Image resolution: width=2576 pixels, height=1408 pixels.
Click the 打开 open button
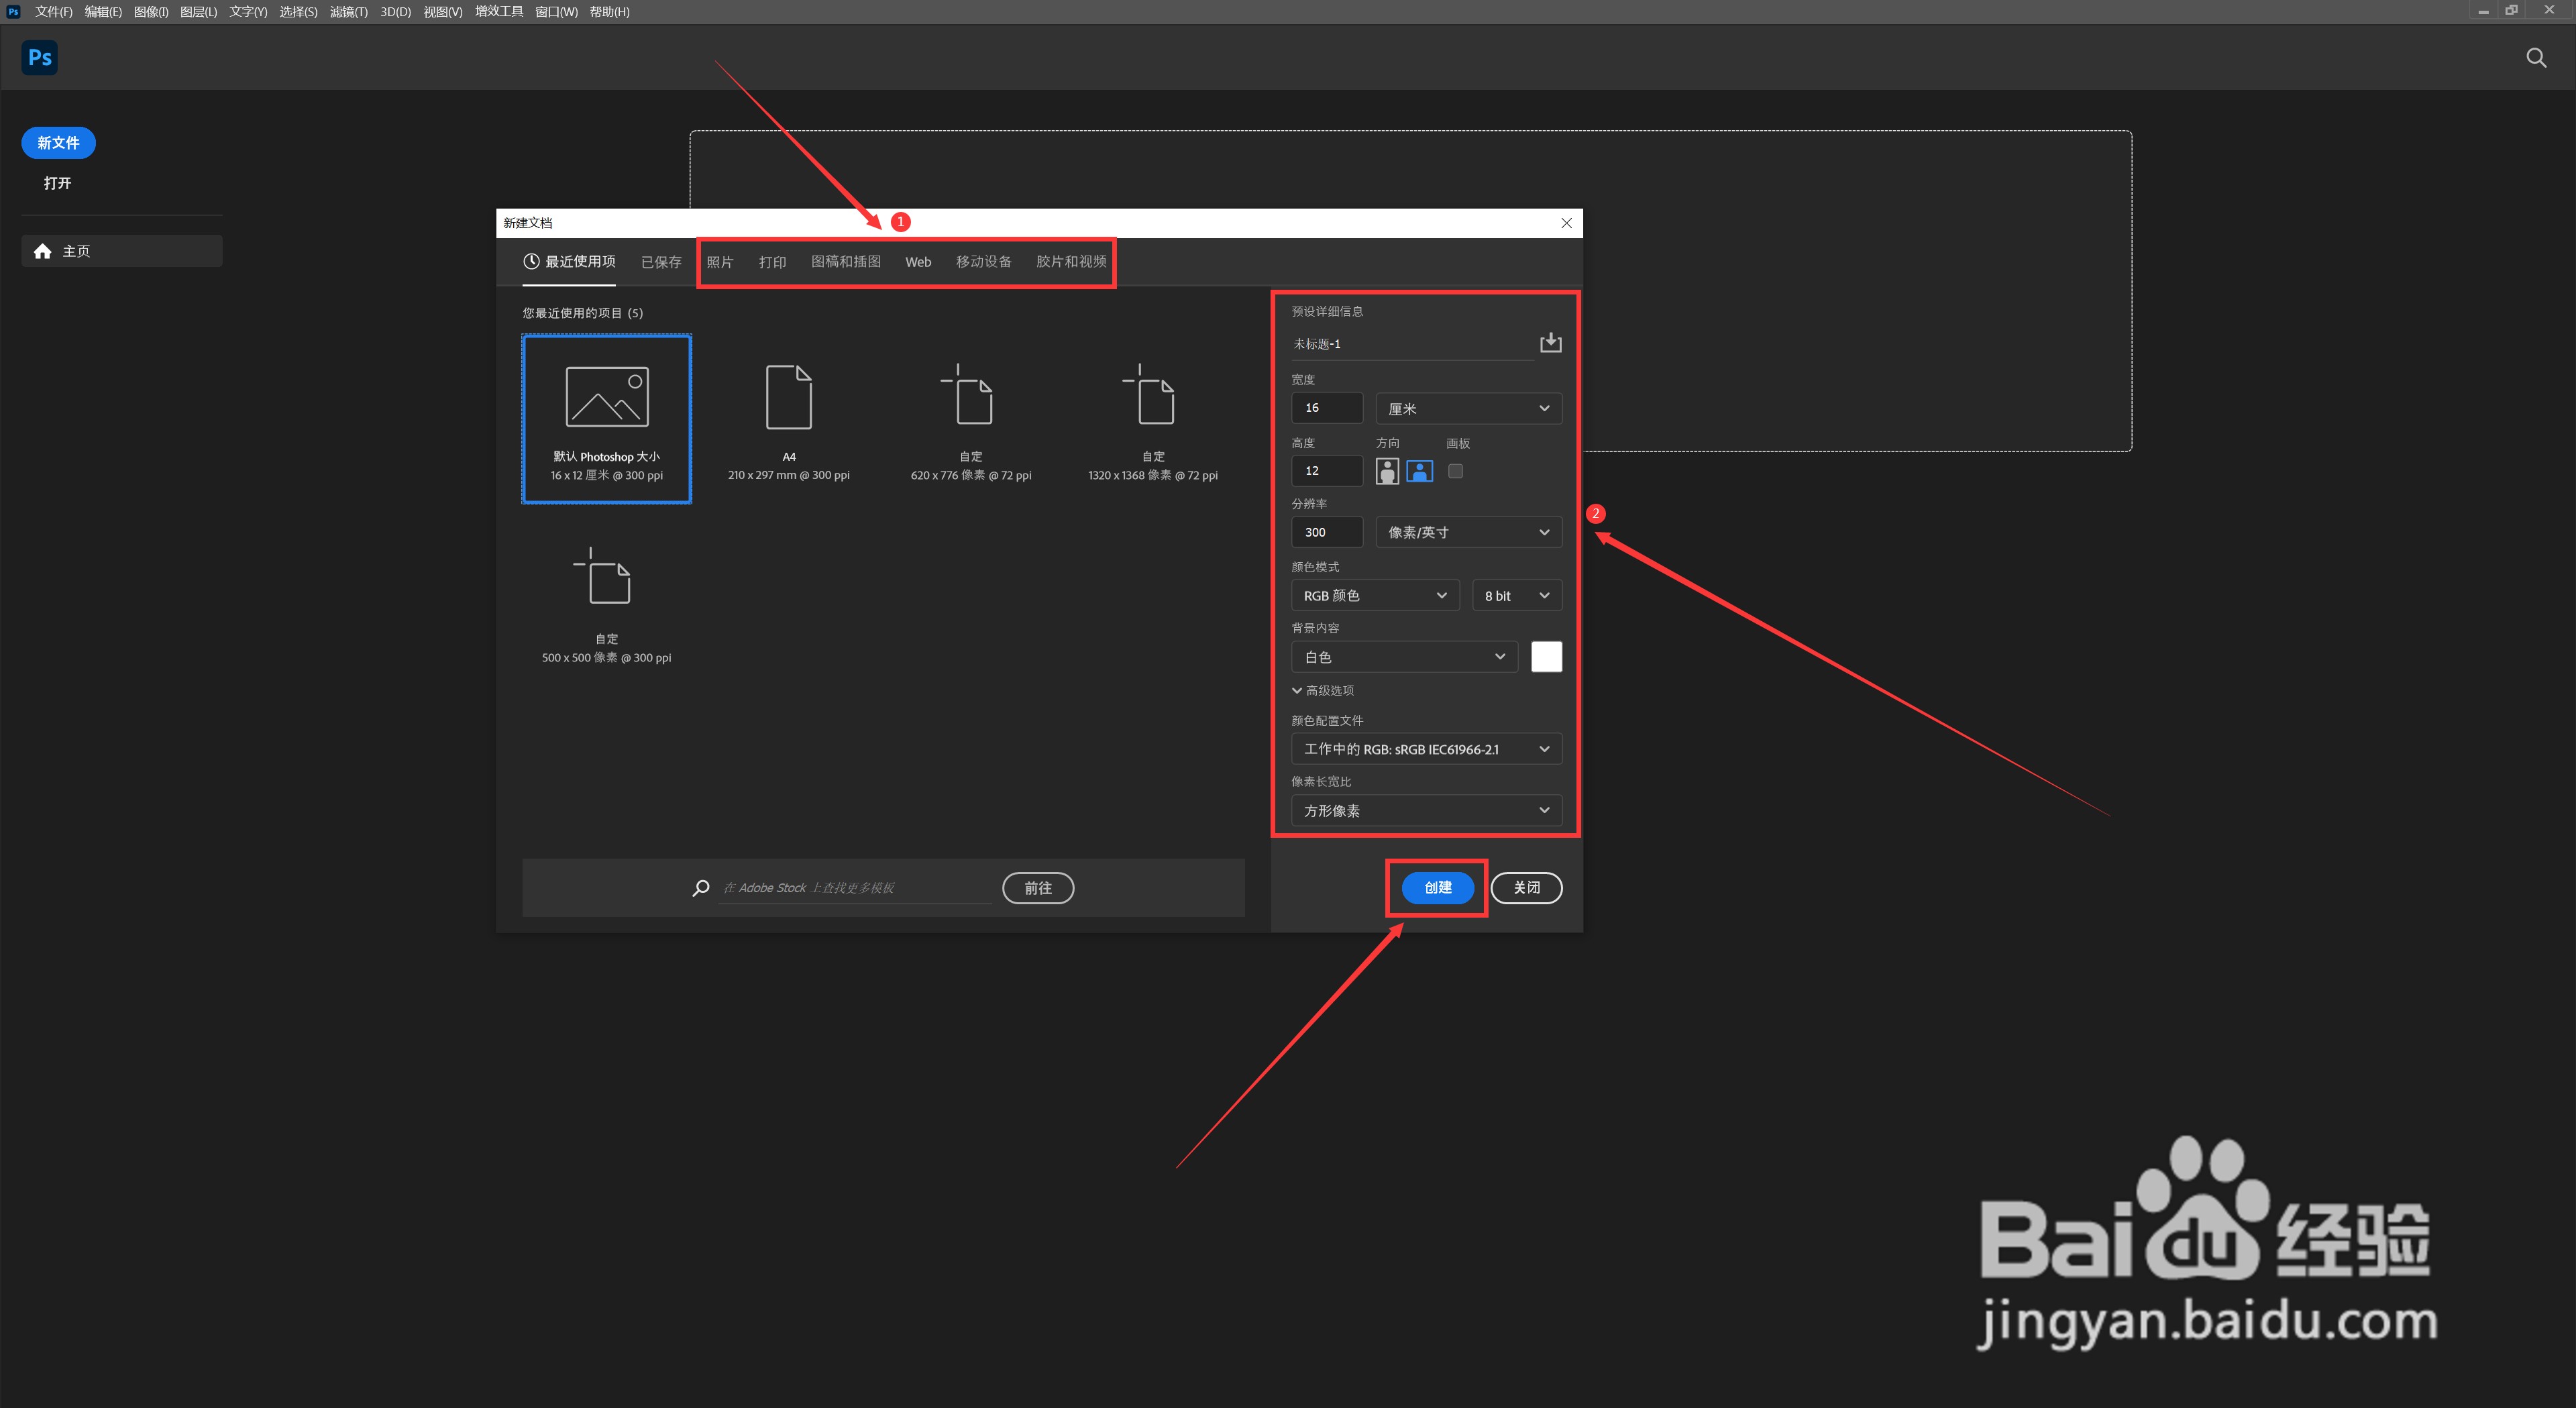coord(57,183)
